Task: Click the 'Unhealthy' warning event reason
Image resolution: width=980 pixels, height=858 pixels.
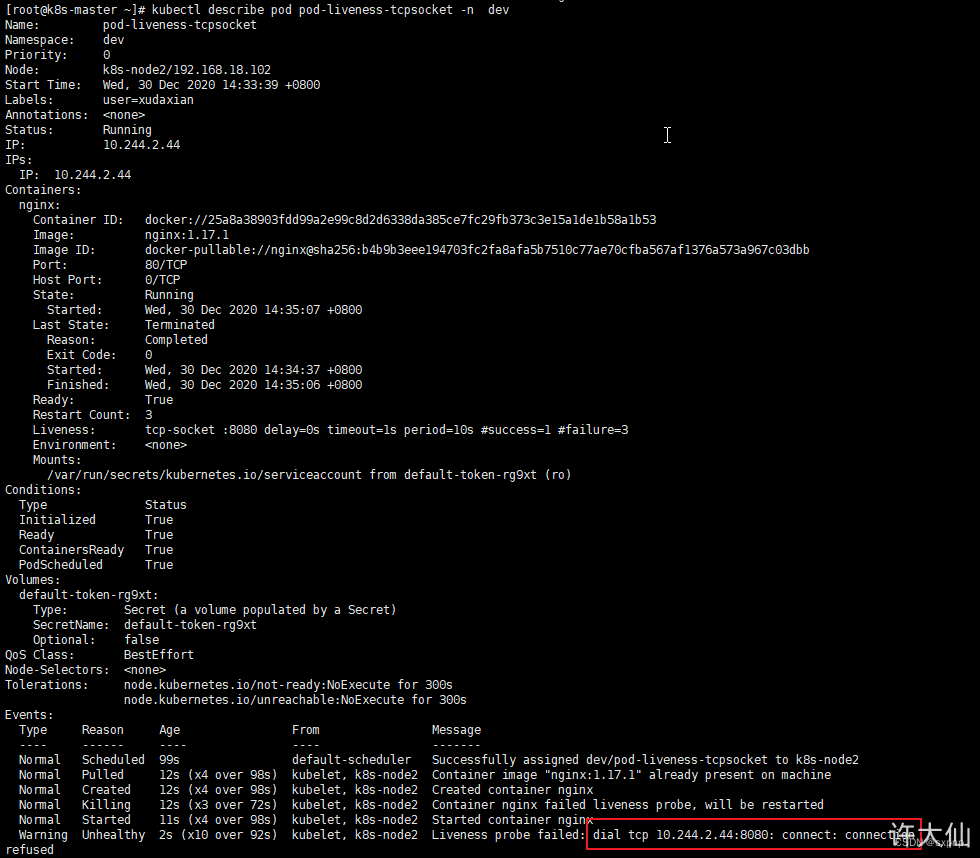Action: click(x=113, y=835)
